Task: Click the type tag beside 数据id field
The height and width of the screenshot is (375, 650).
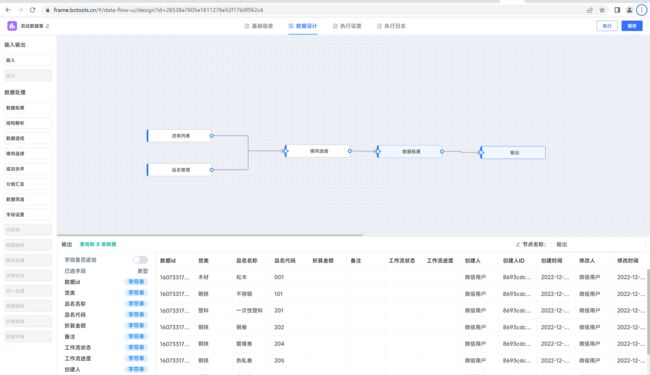Action: point(136,282)
